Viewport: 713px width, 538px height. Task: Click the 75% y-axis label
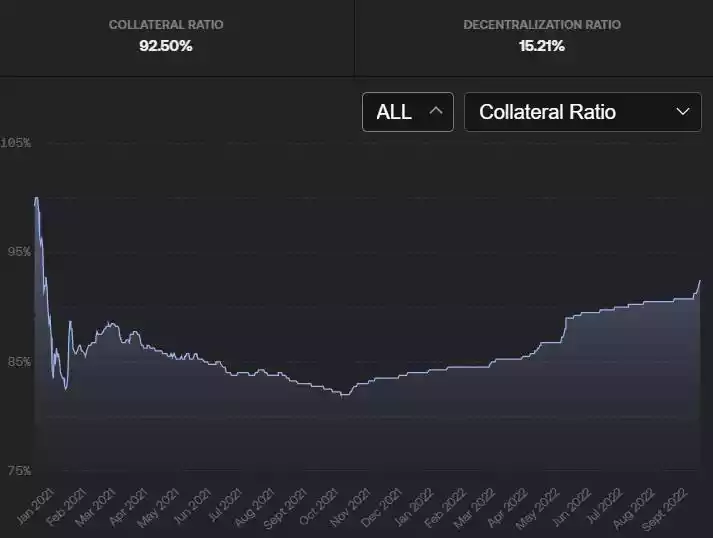tap(19, 471)
